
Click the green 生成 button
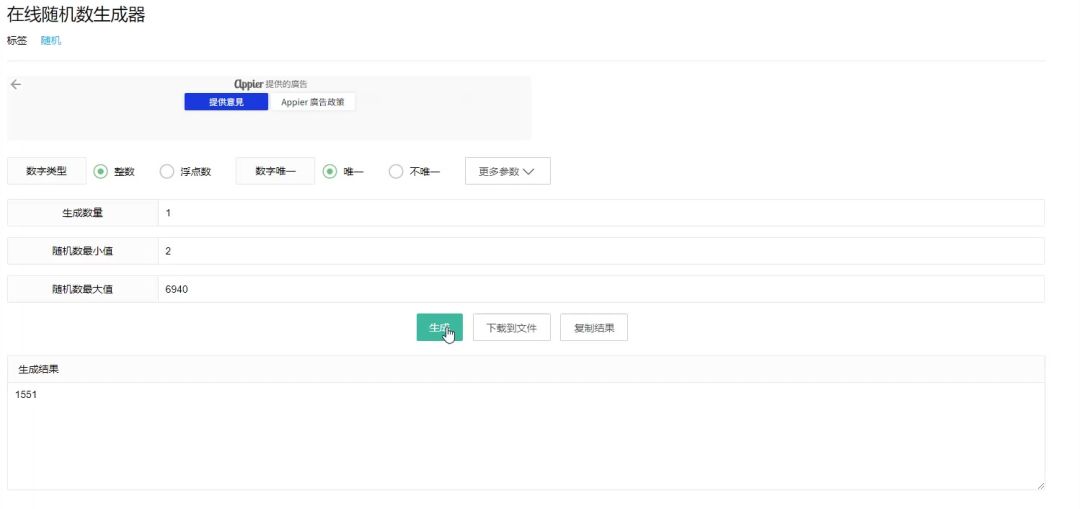click(439, 327)
